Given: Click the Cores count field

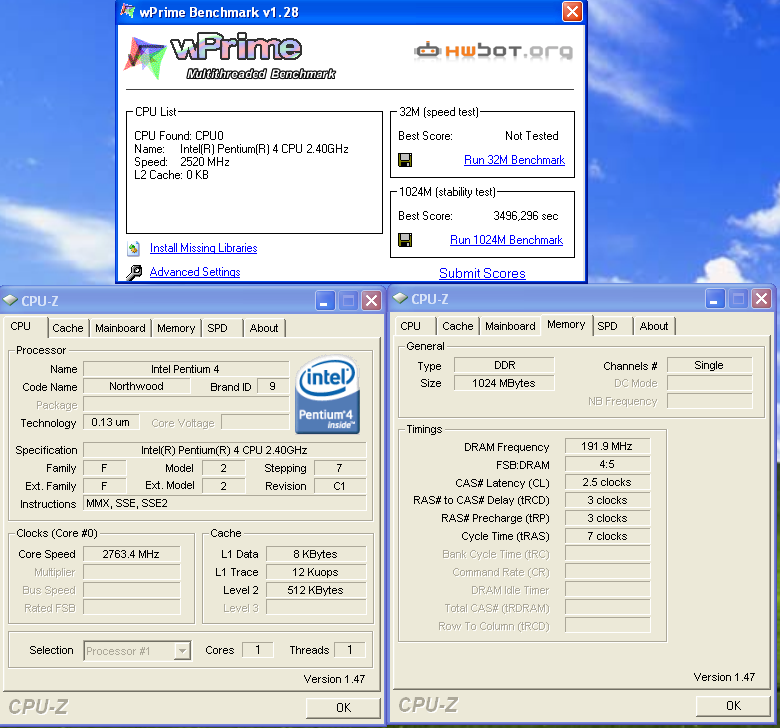Looking at the screenshot, I should 258,650.
